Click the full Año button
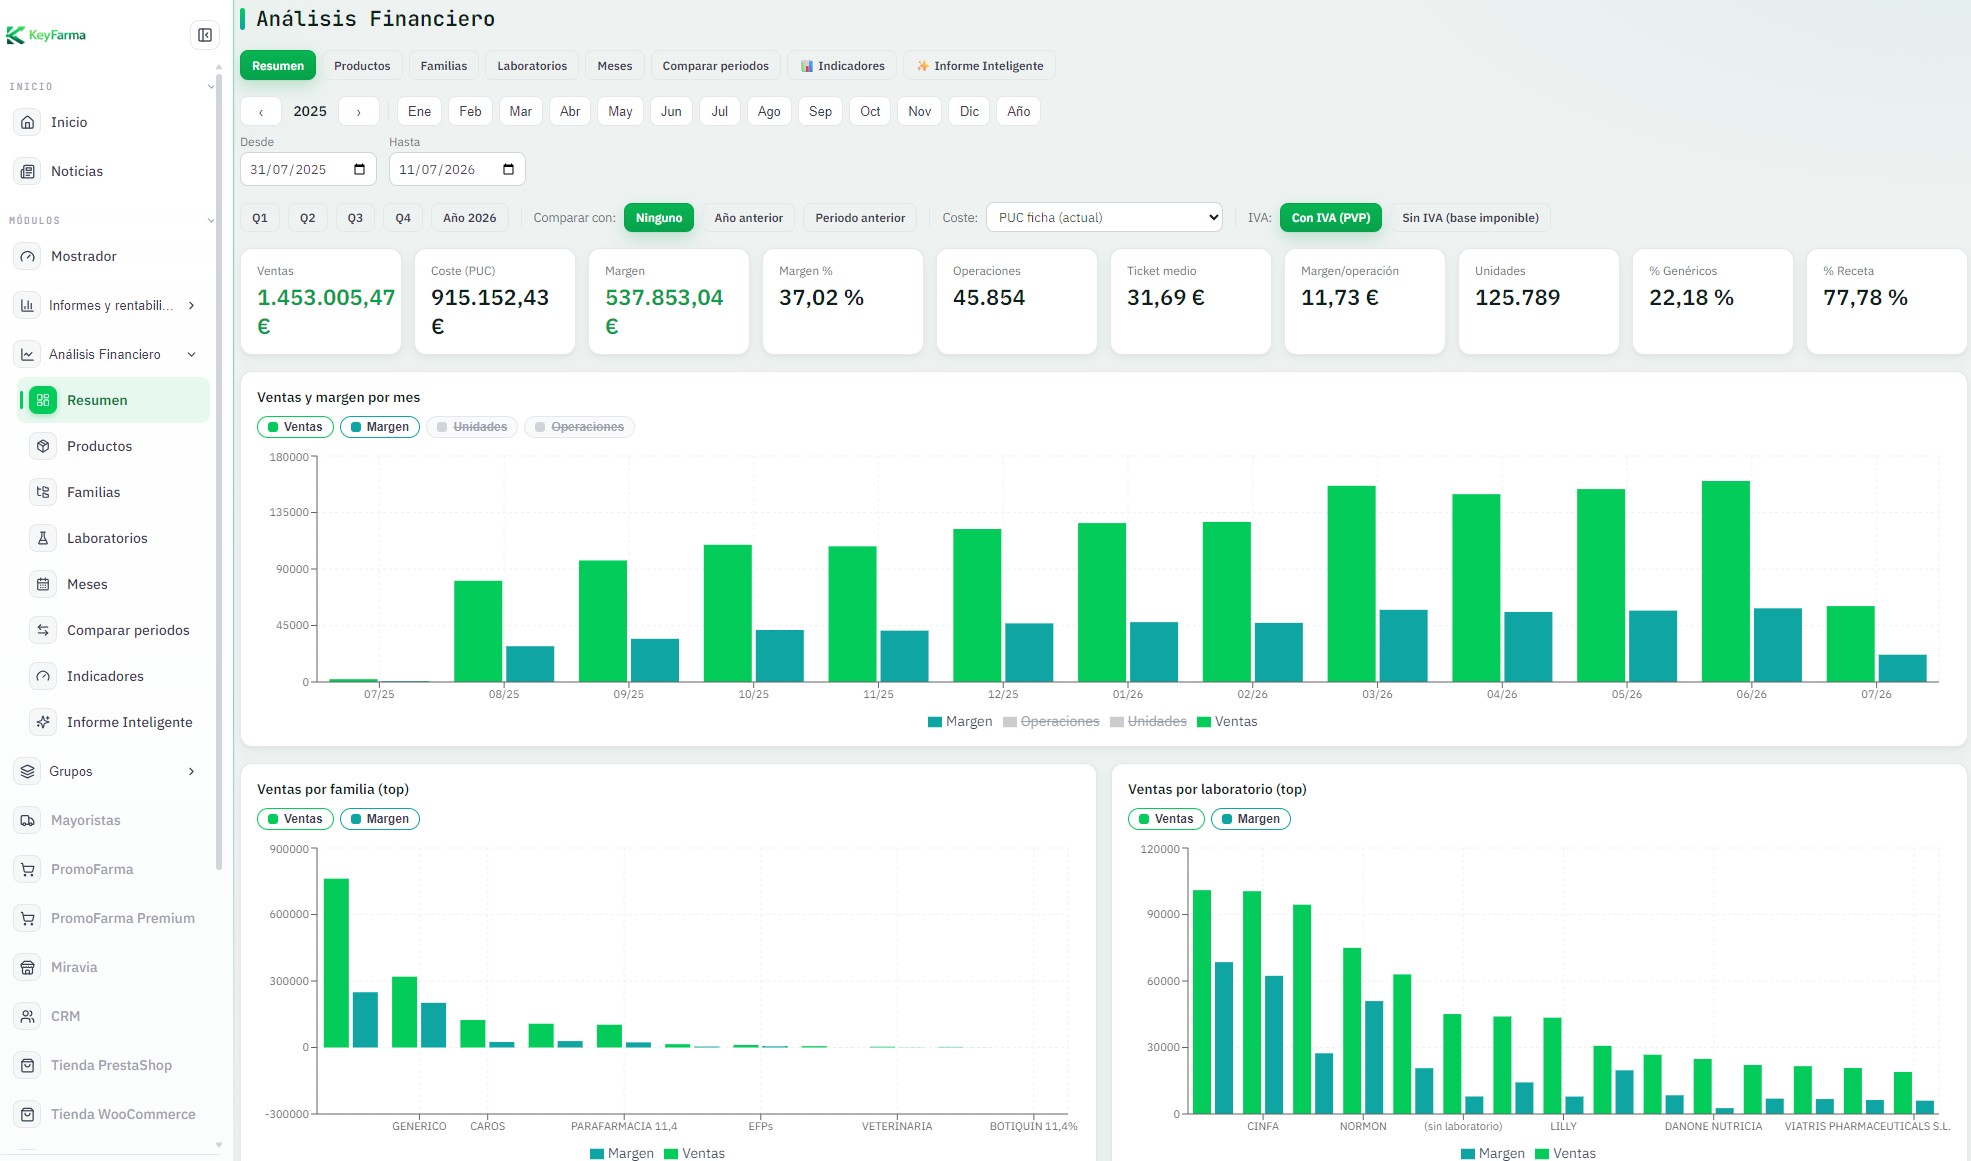 click(1018, 111)
